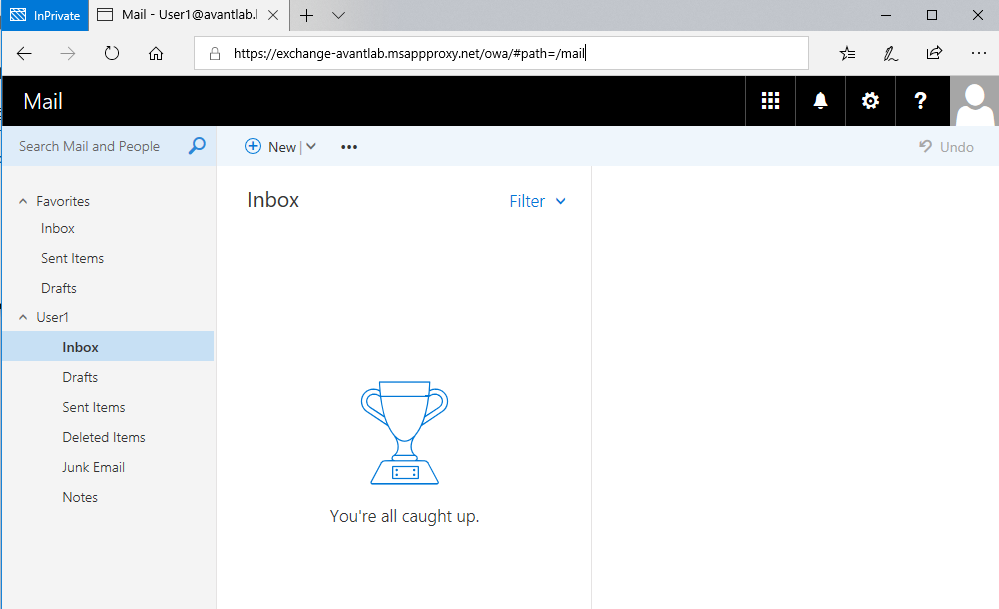Open the Filter dropdown

tap(537, 201)
